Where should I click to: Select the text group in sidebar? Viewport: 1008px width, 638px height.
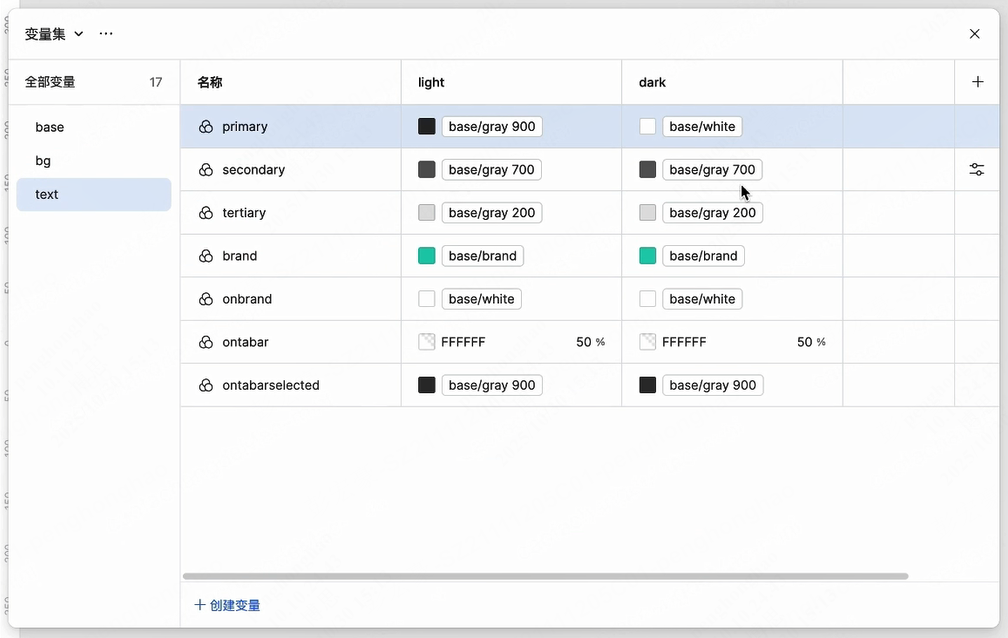pos(47,195)
